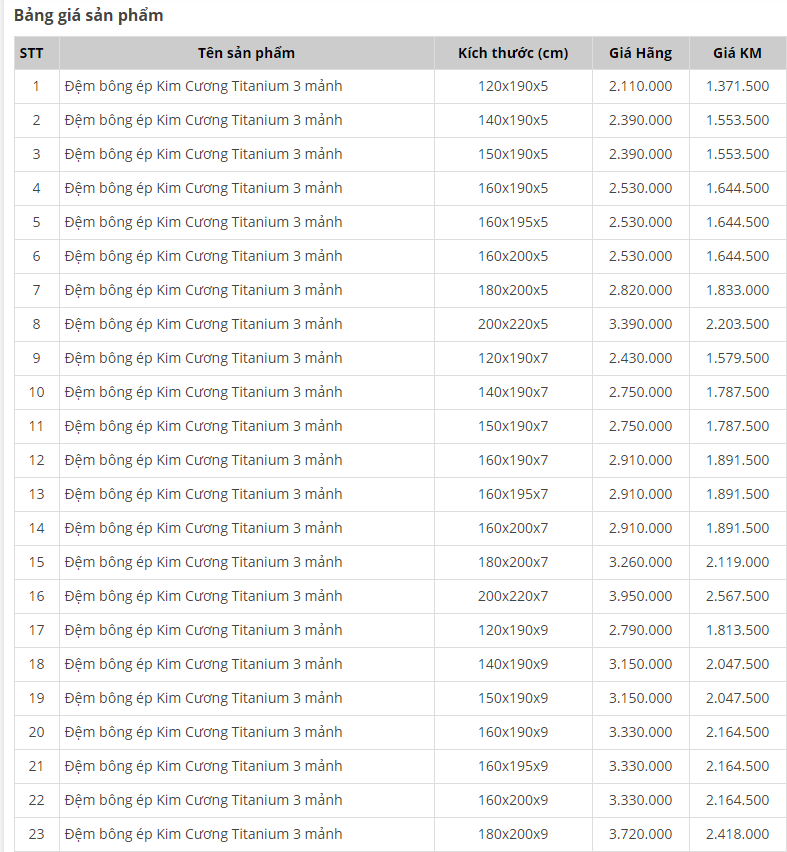Click the size cell 180x200x9
787x852 pixels.
[513, 834]
